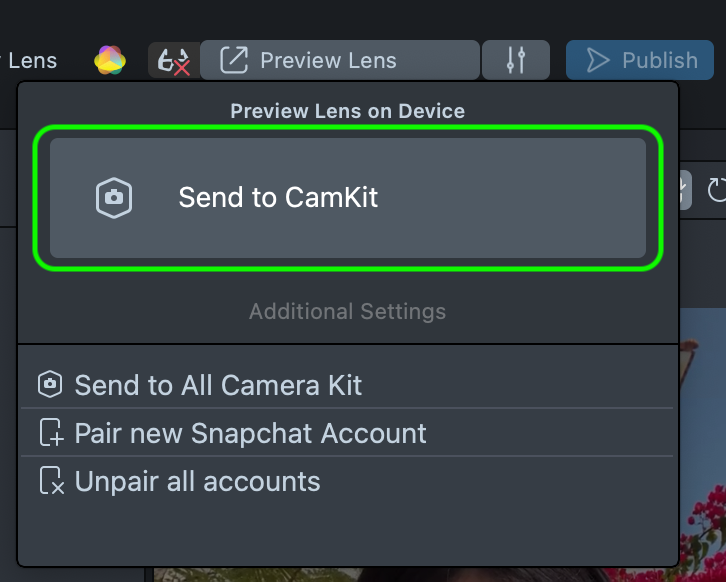
Task: Click the Spectacles glasses disconnected icon
Action: tap(173, 61)
